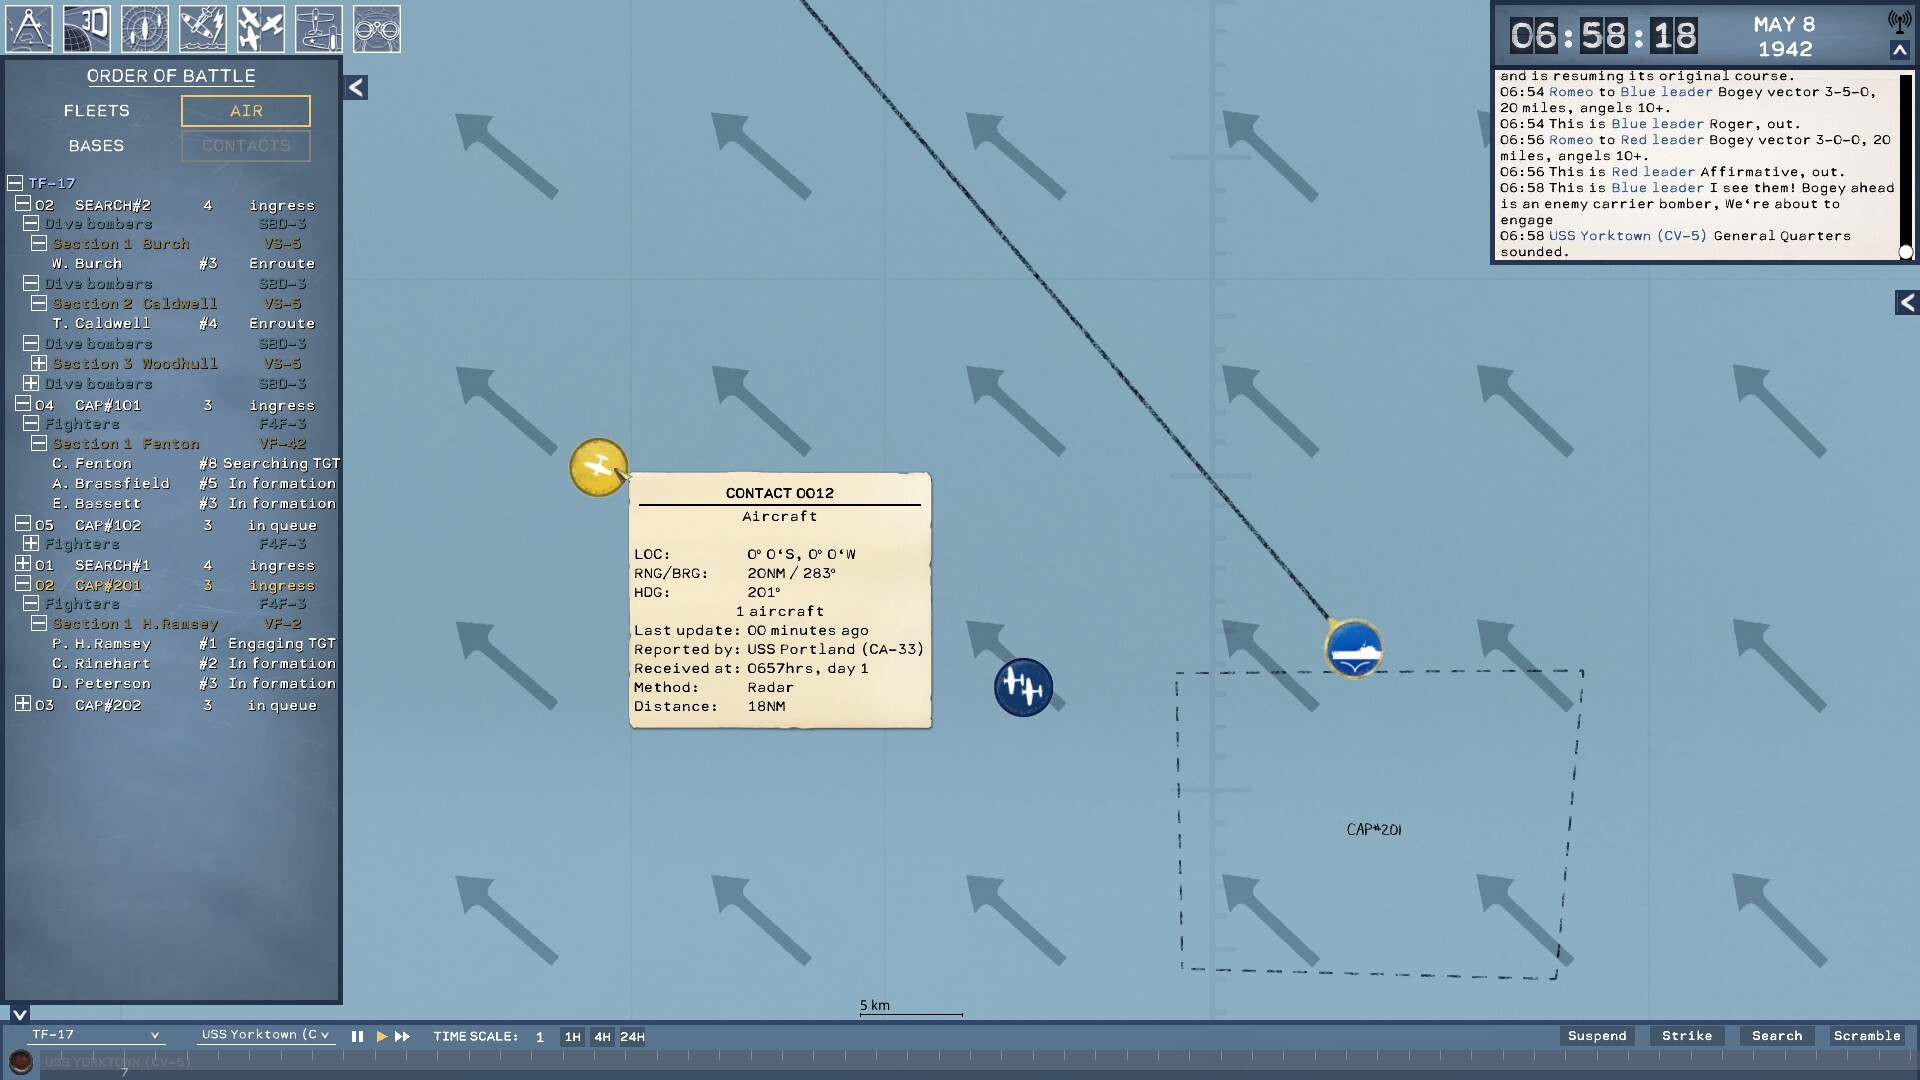Open the navigation map compass tool

[x=29, y=28]
